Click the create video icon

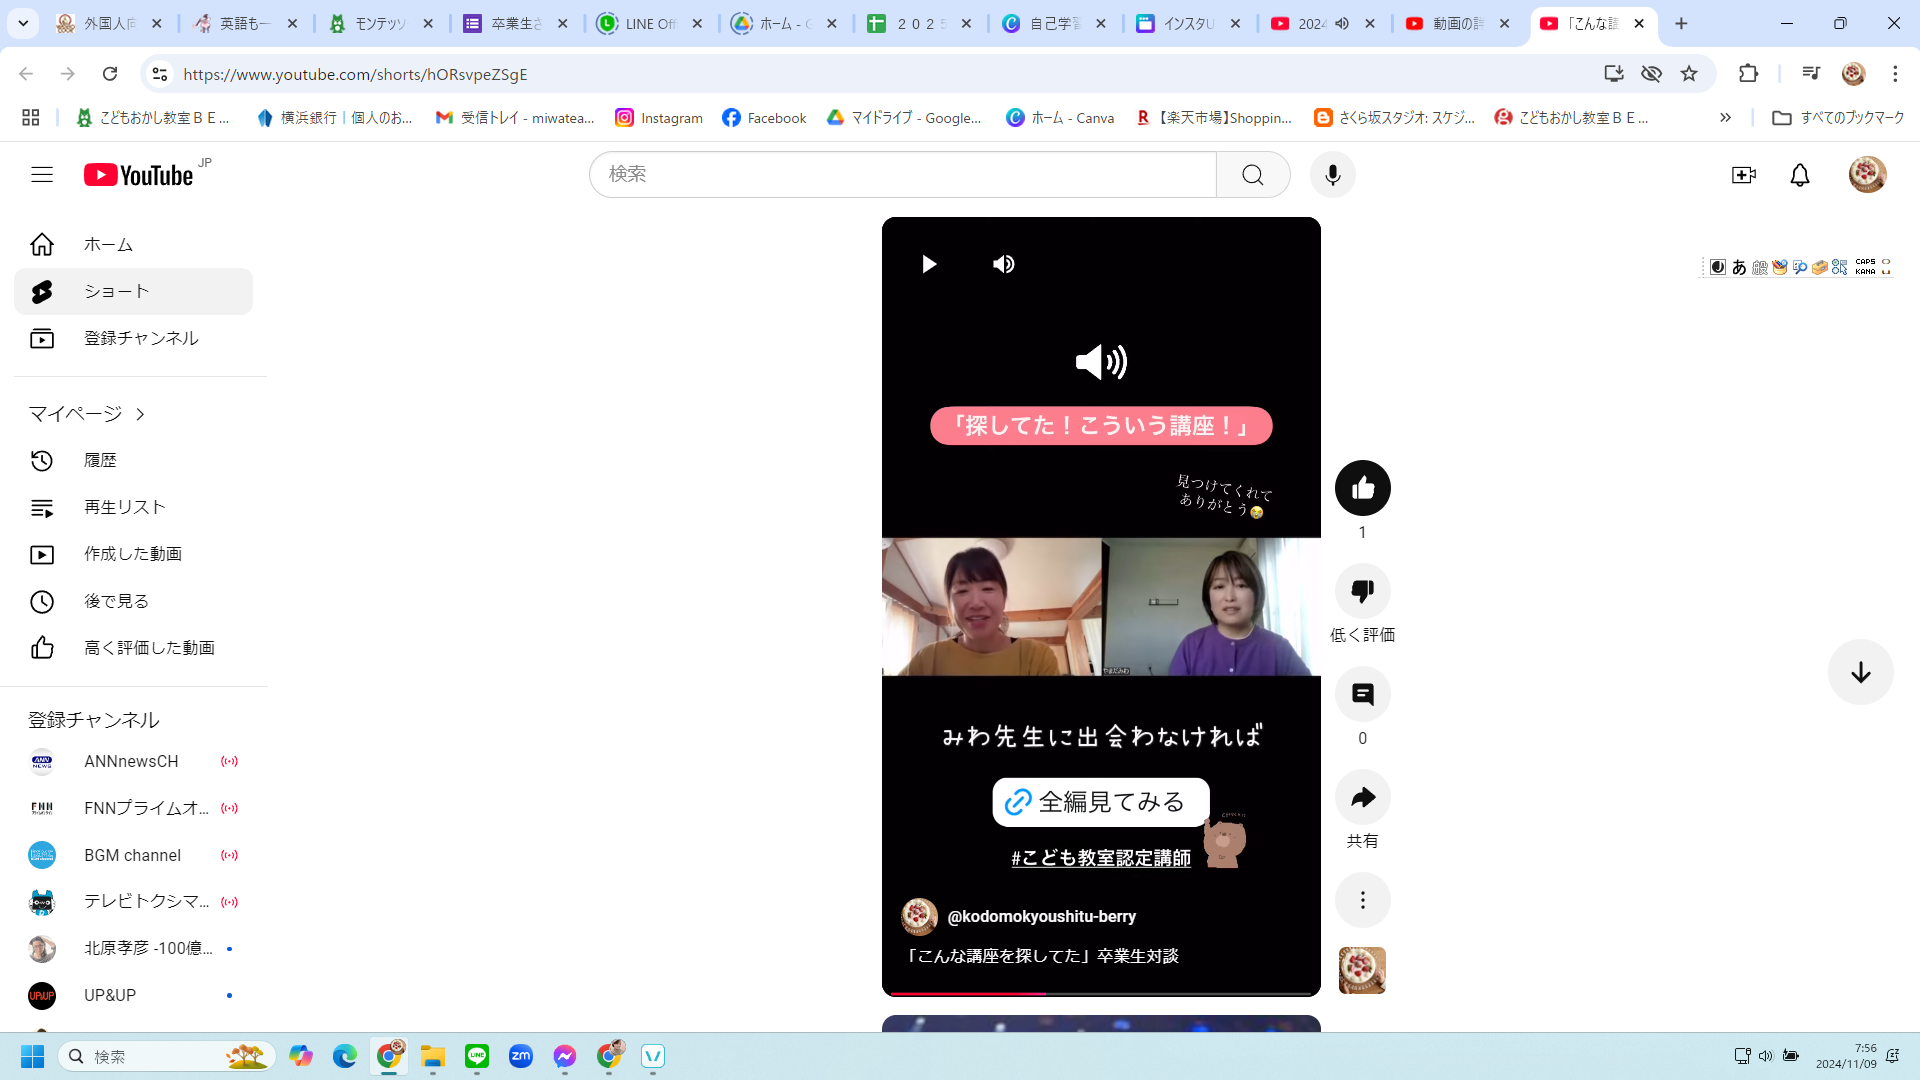coord(1743,175)
